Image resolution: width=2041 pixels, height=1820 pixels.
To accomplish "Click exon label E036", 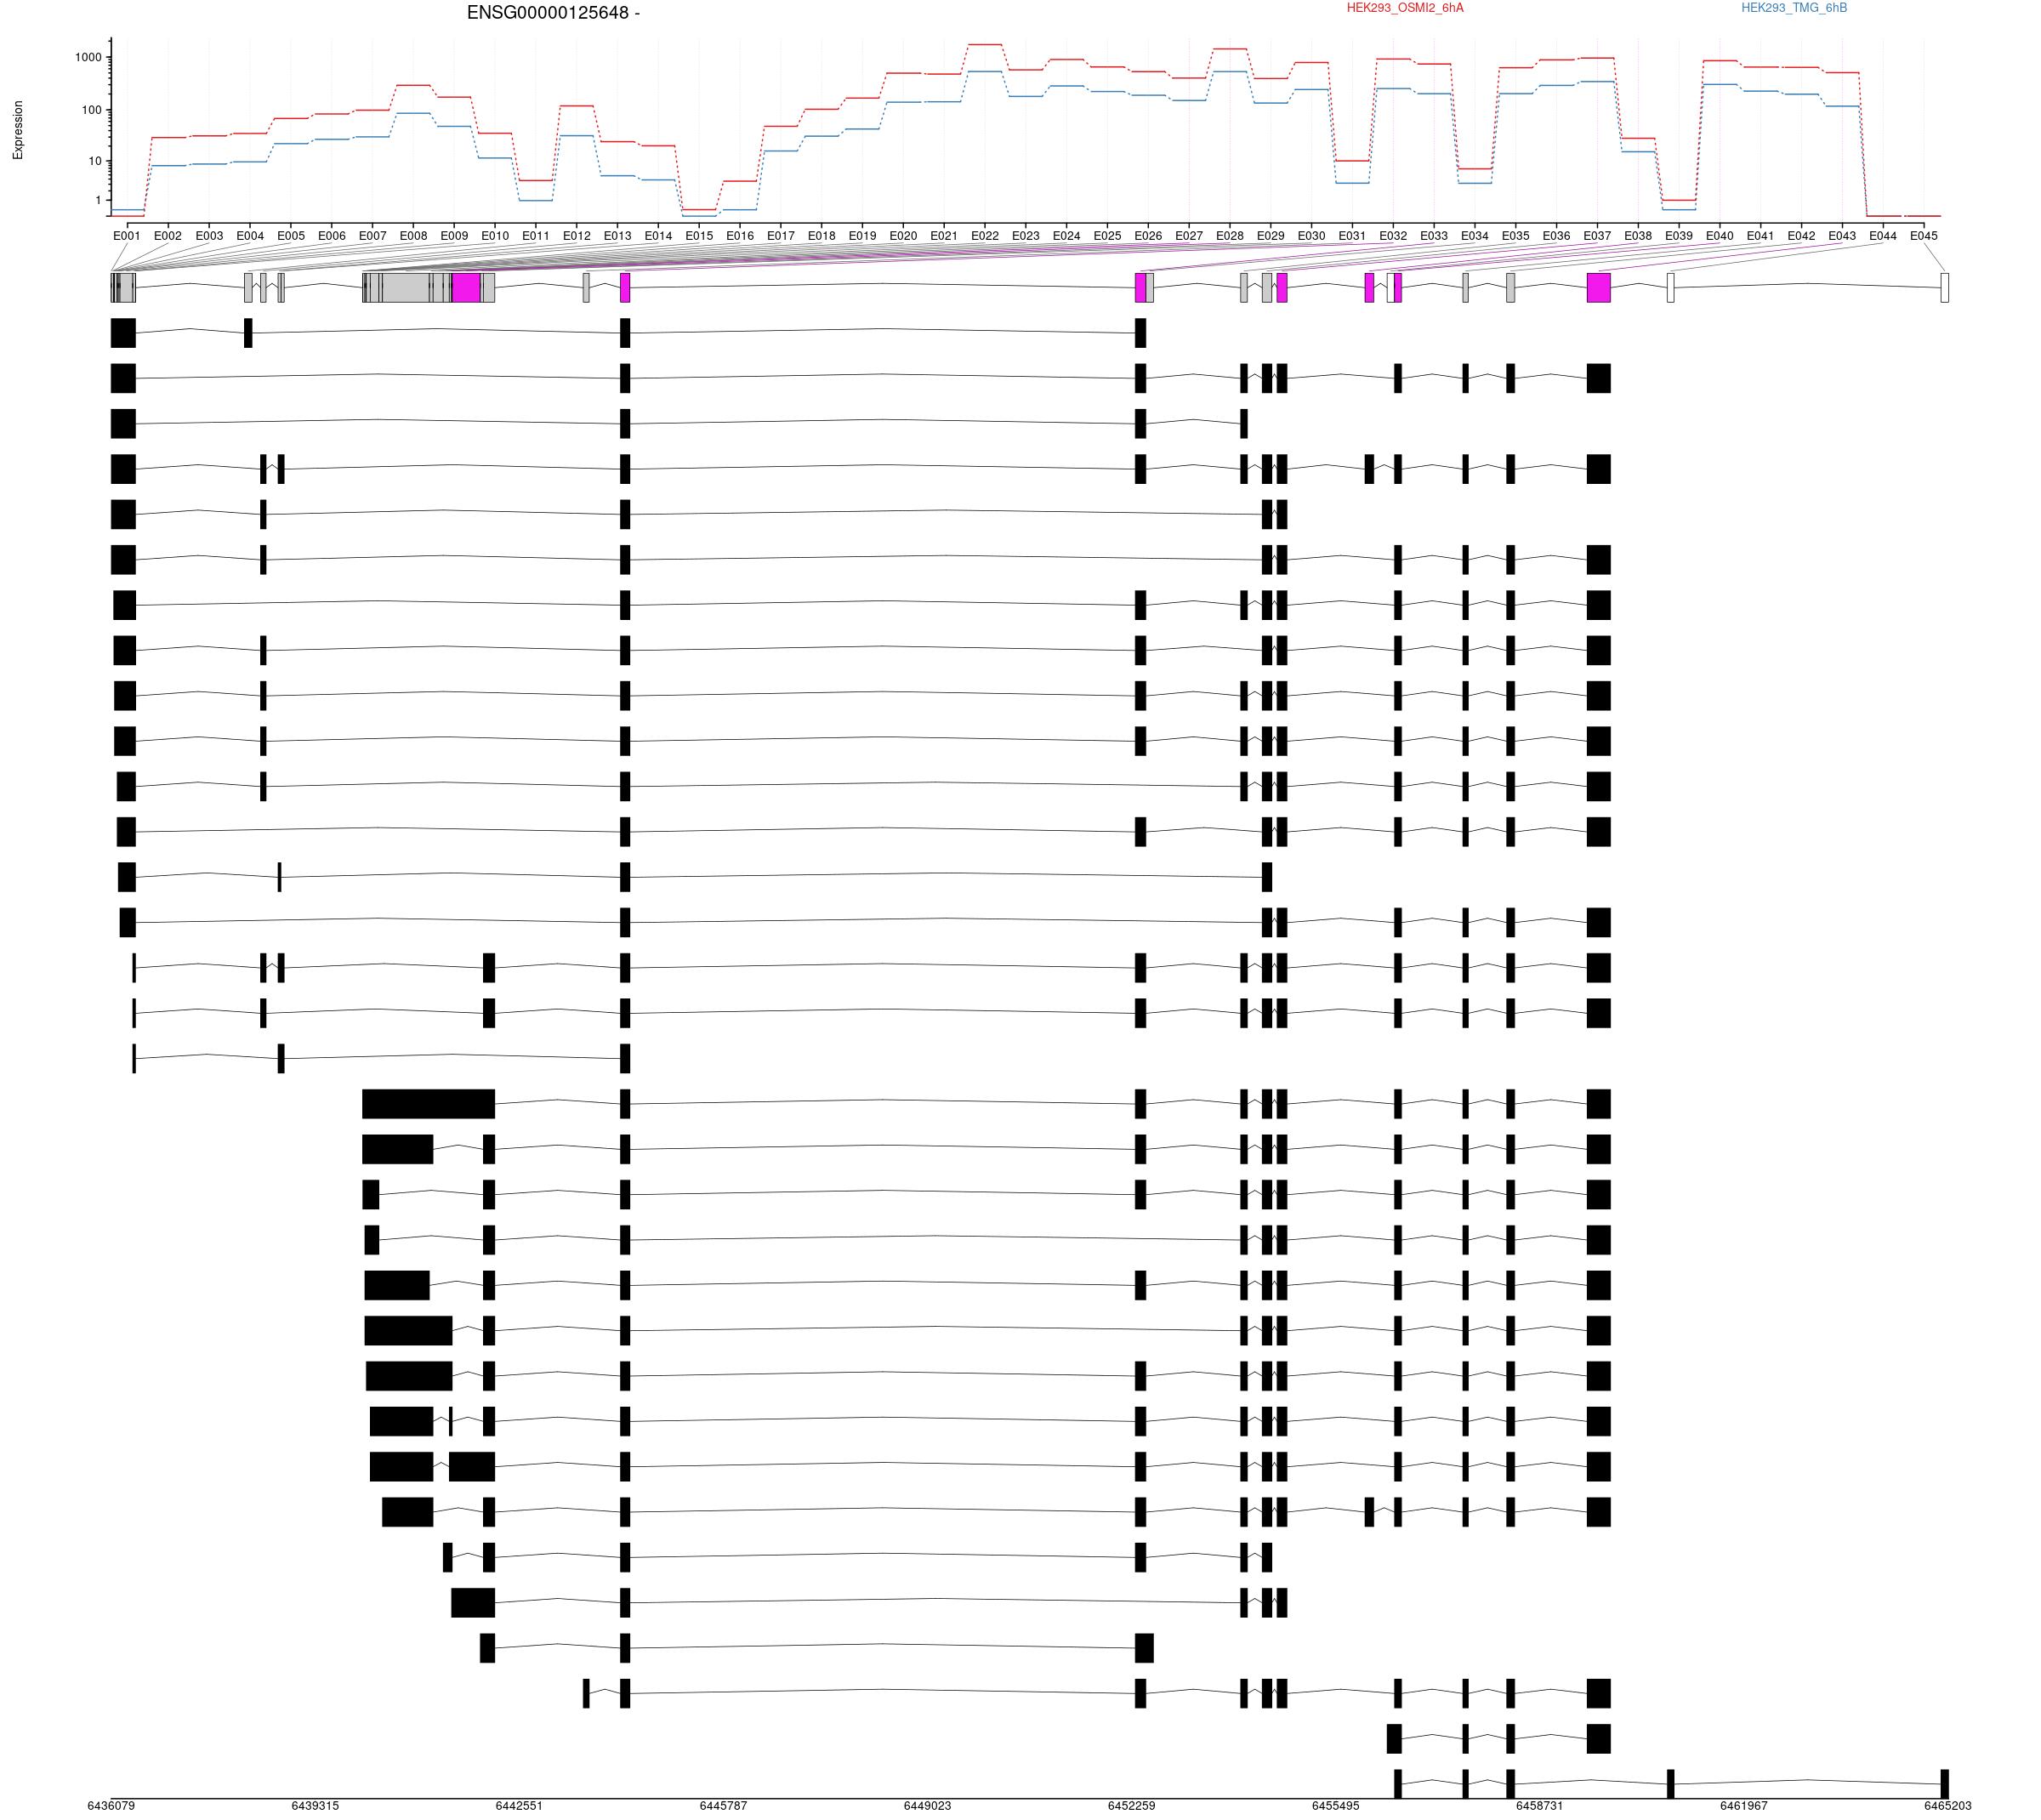I will 1556,236.
